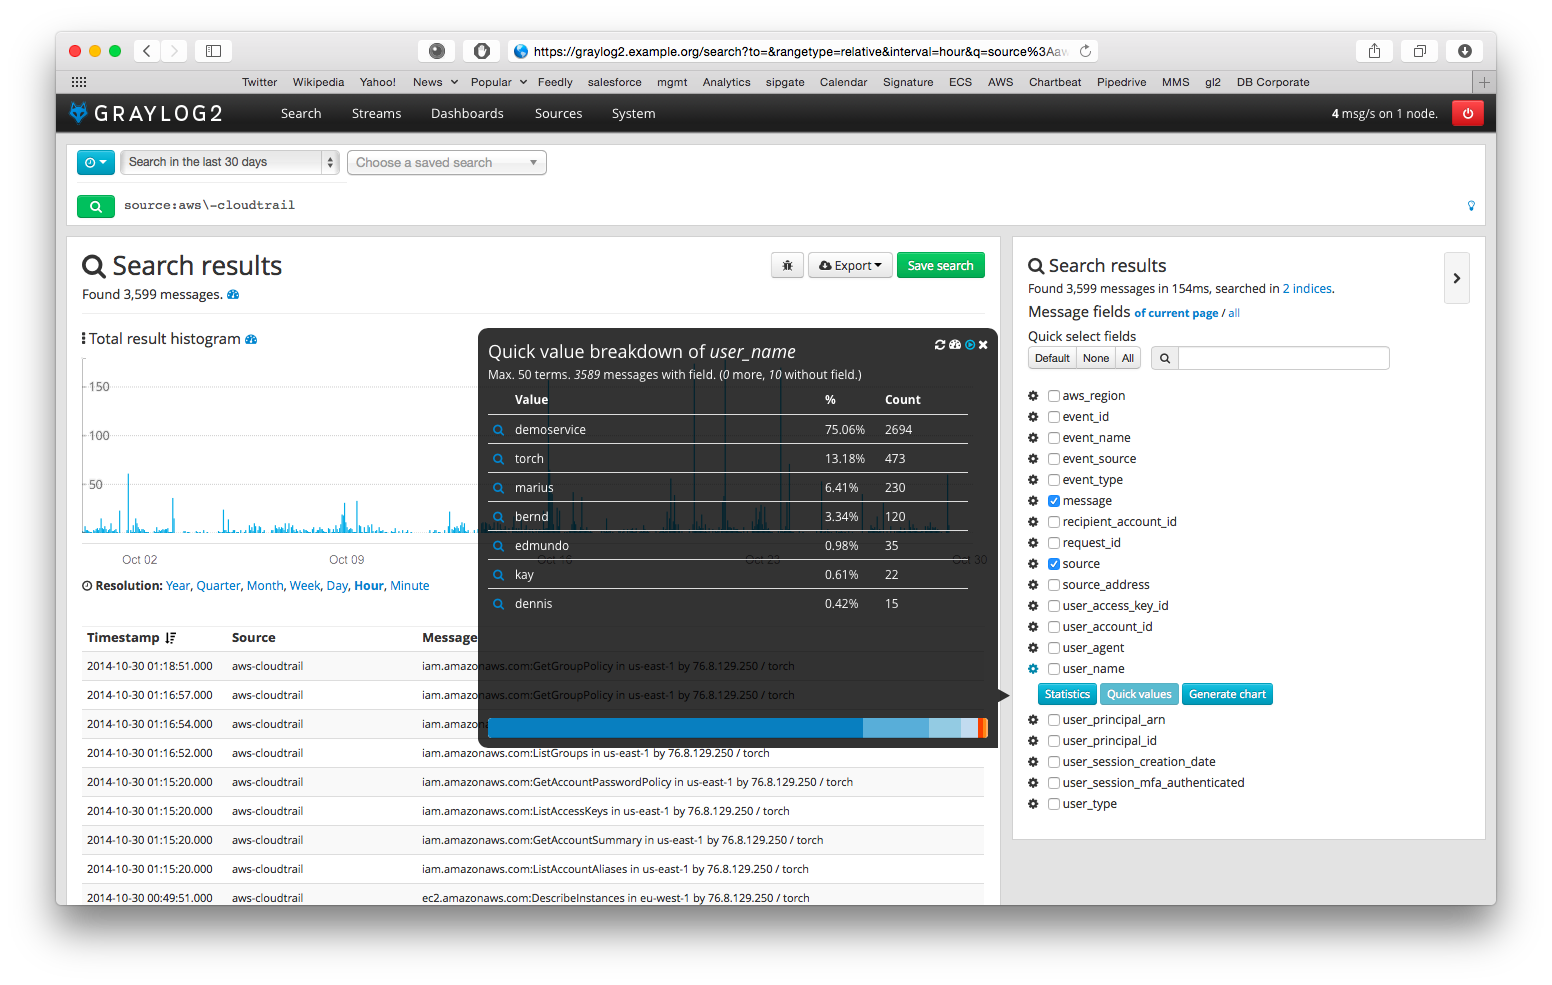Click magnifier icon beside kay value

(498, 575)
